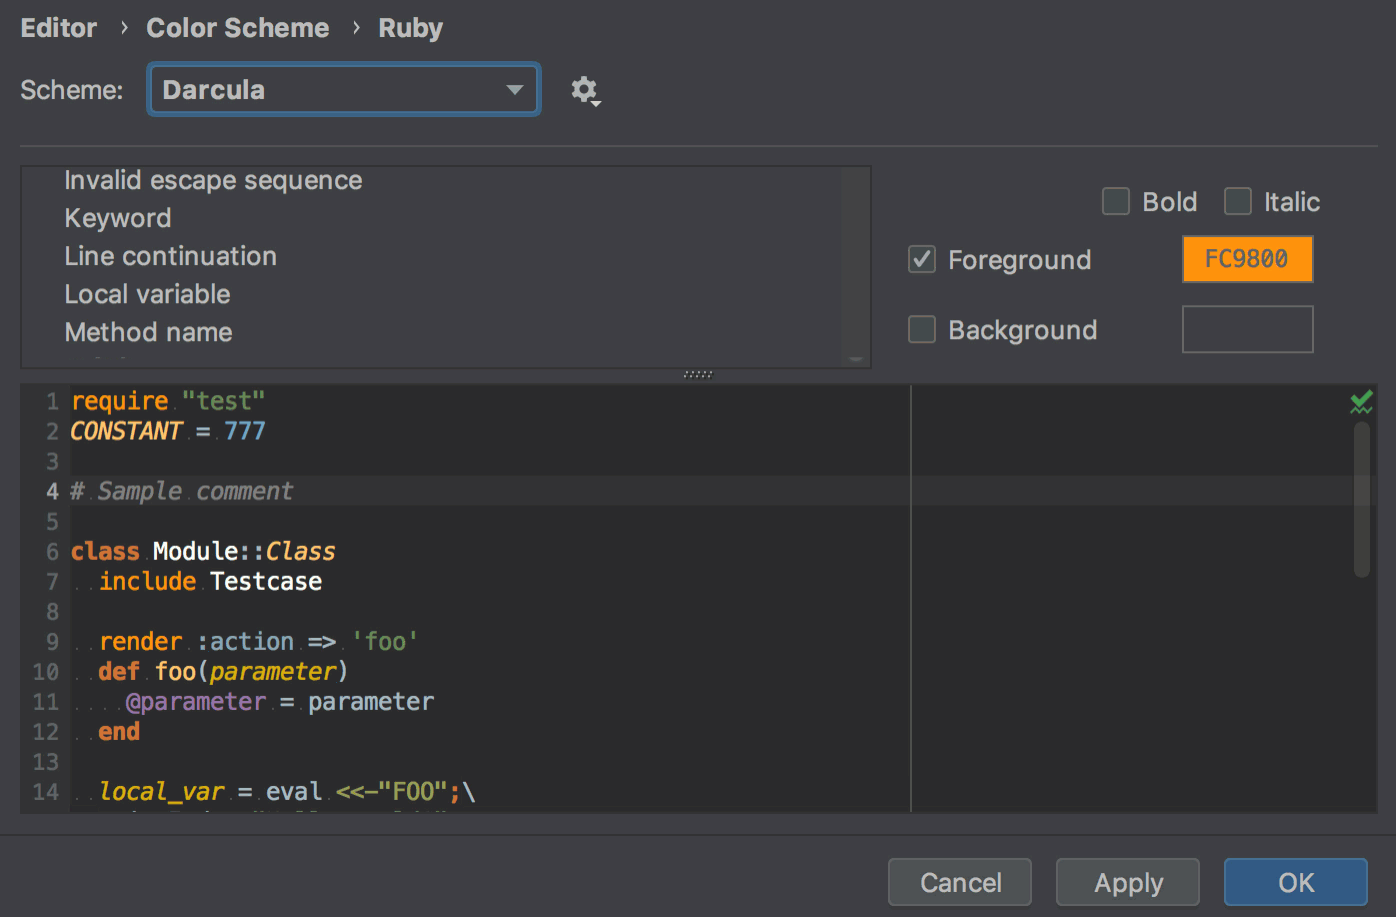Enable the Background color option

(921, 329)
